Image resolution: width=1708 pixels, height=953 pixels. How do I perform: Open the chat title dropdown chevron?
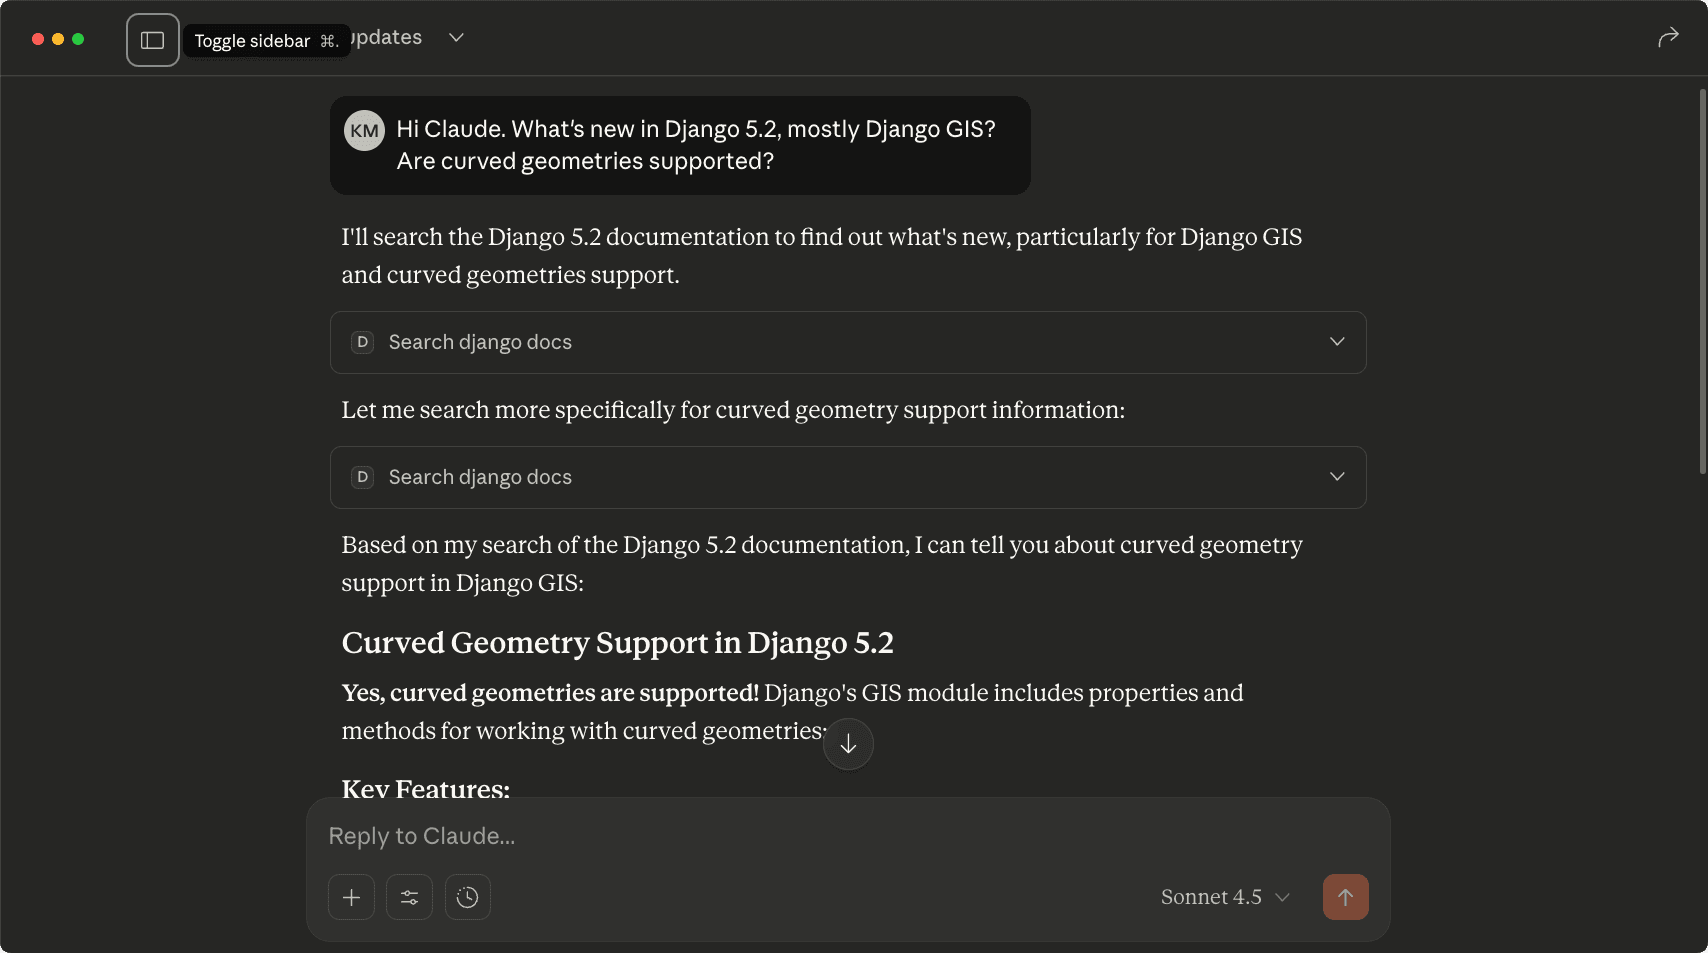[x=456, y=38]
